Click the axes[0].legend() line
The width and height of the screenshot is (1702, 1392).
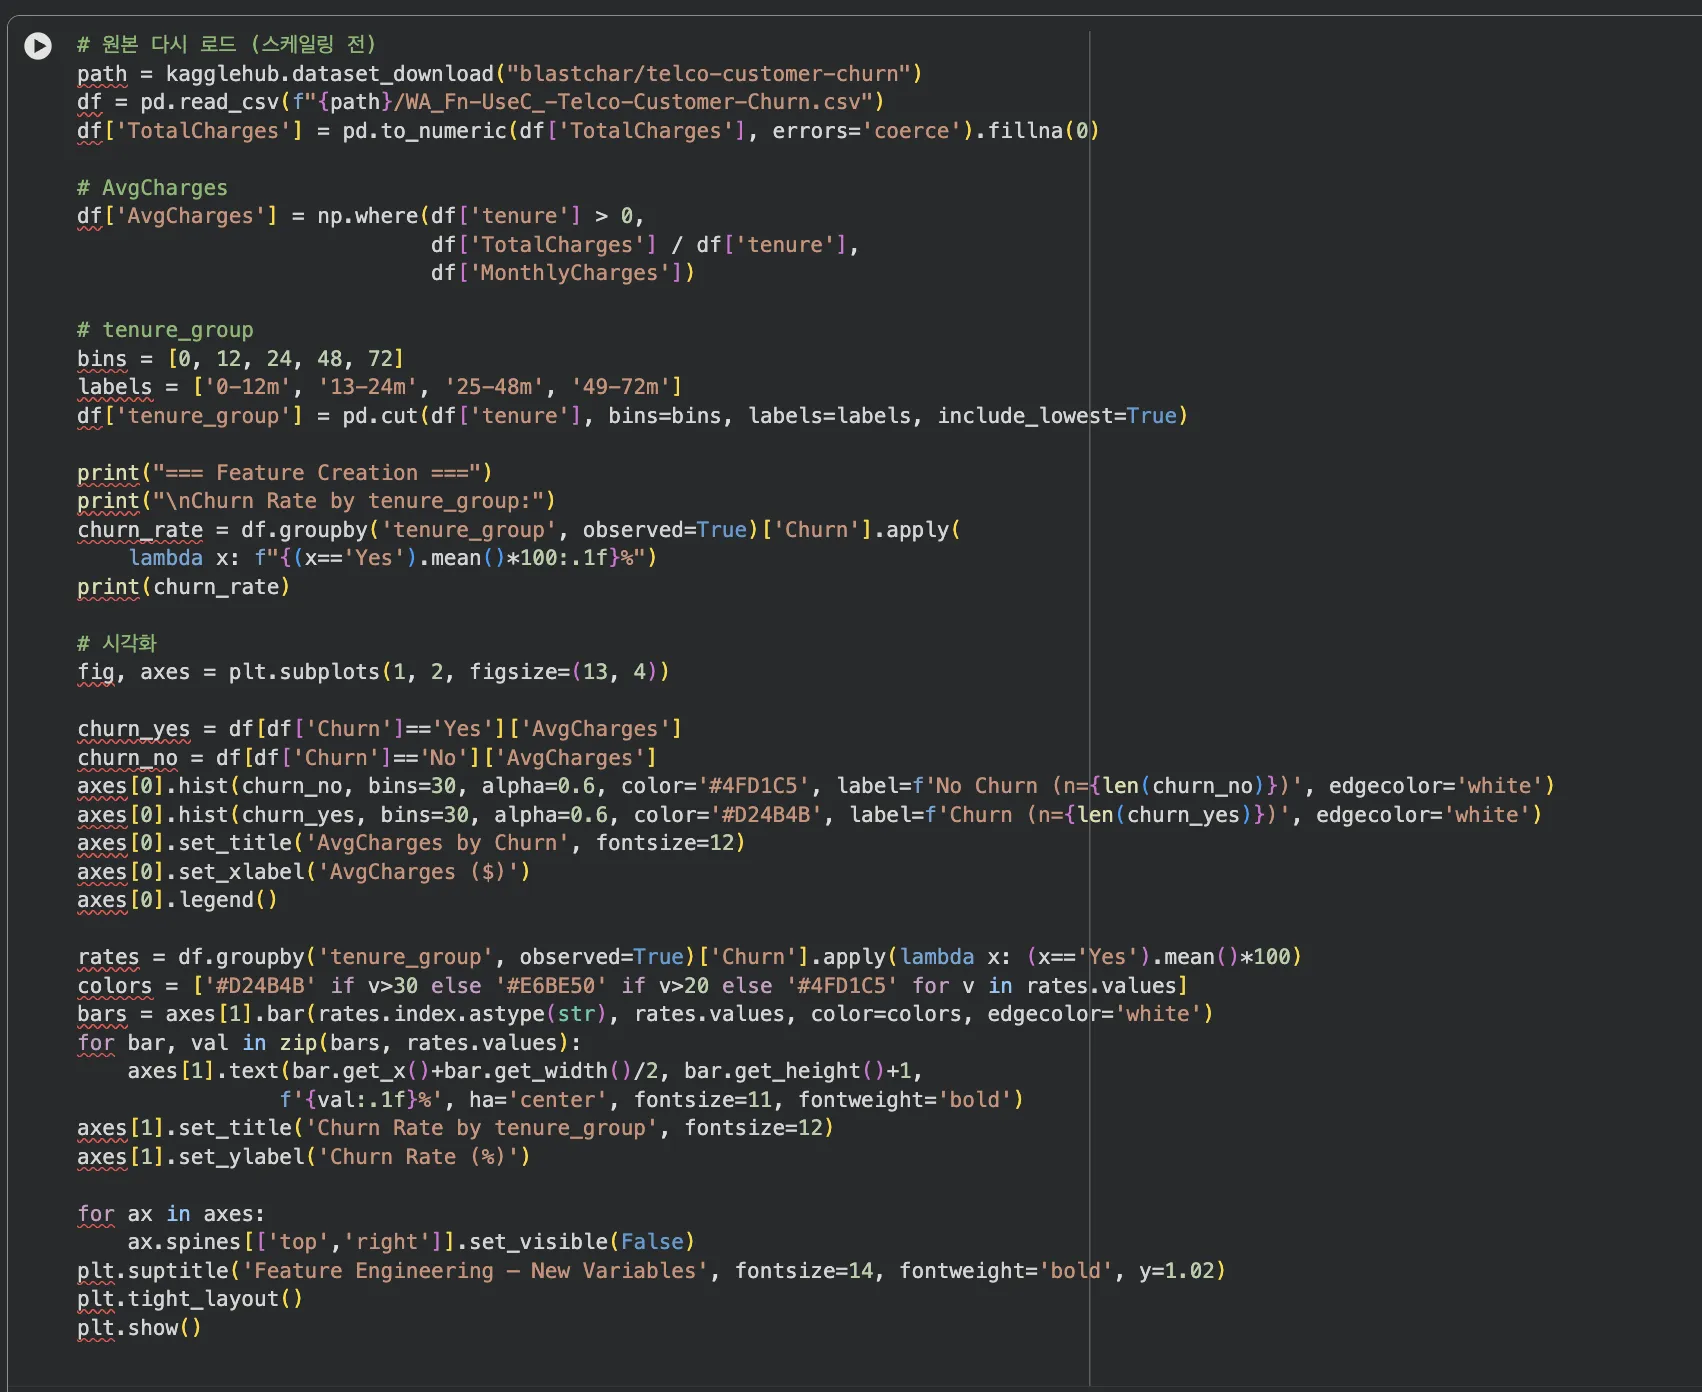pos(177,900)
